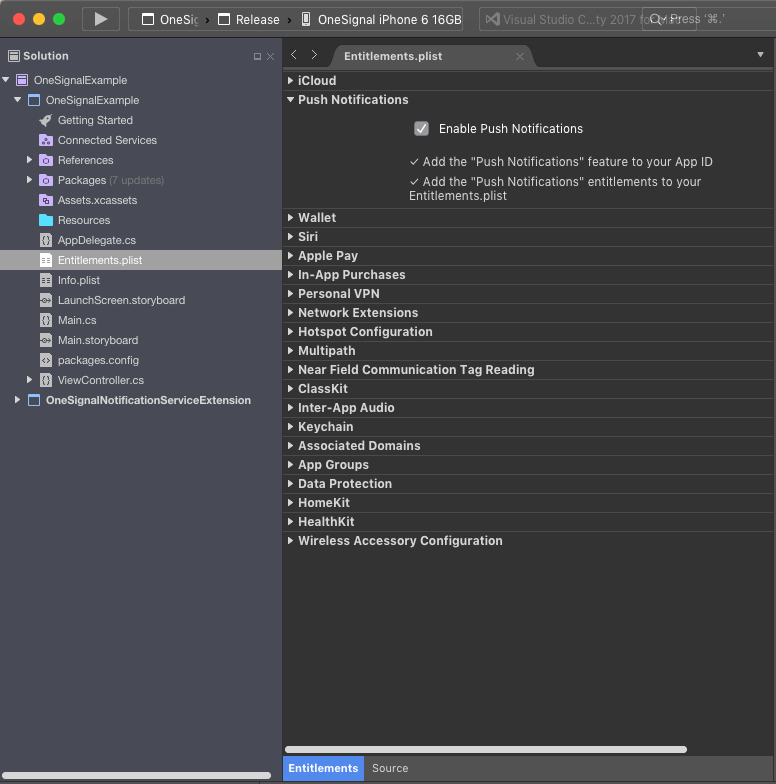Close the Solution pad
The image size is (776, 784).
click(270, 56)
